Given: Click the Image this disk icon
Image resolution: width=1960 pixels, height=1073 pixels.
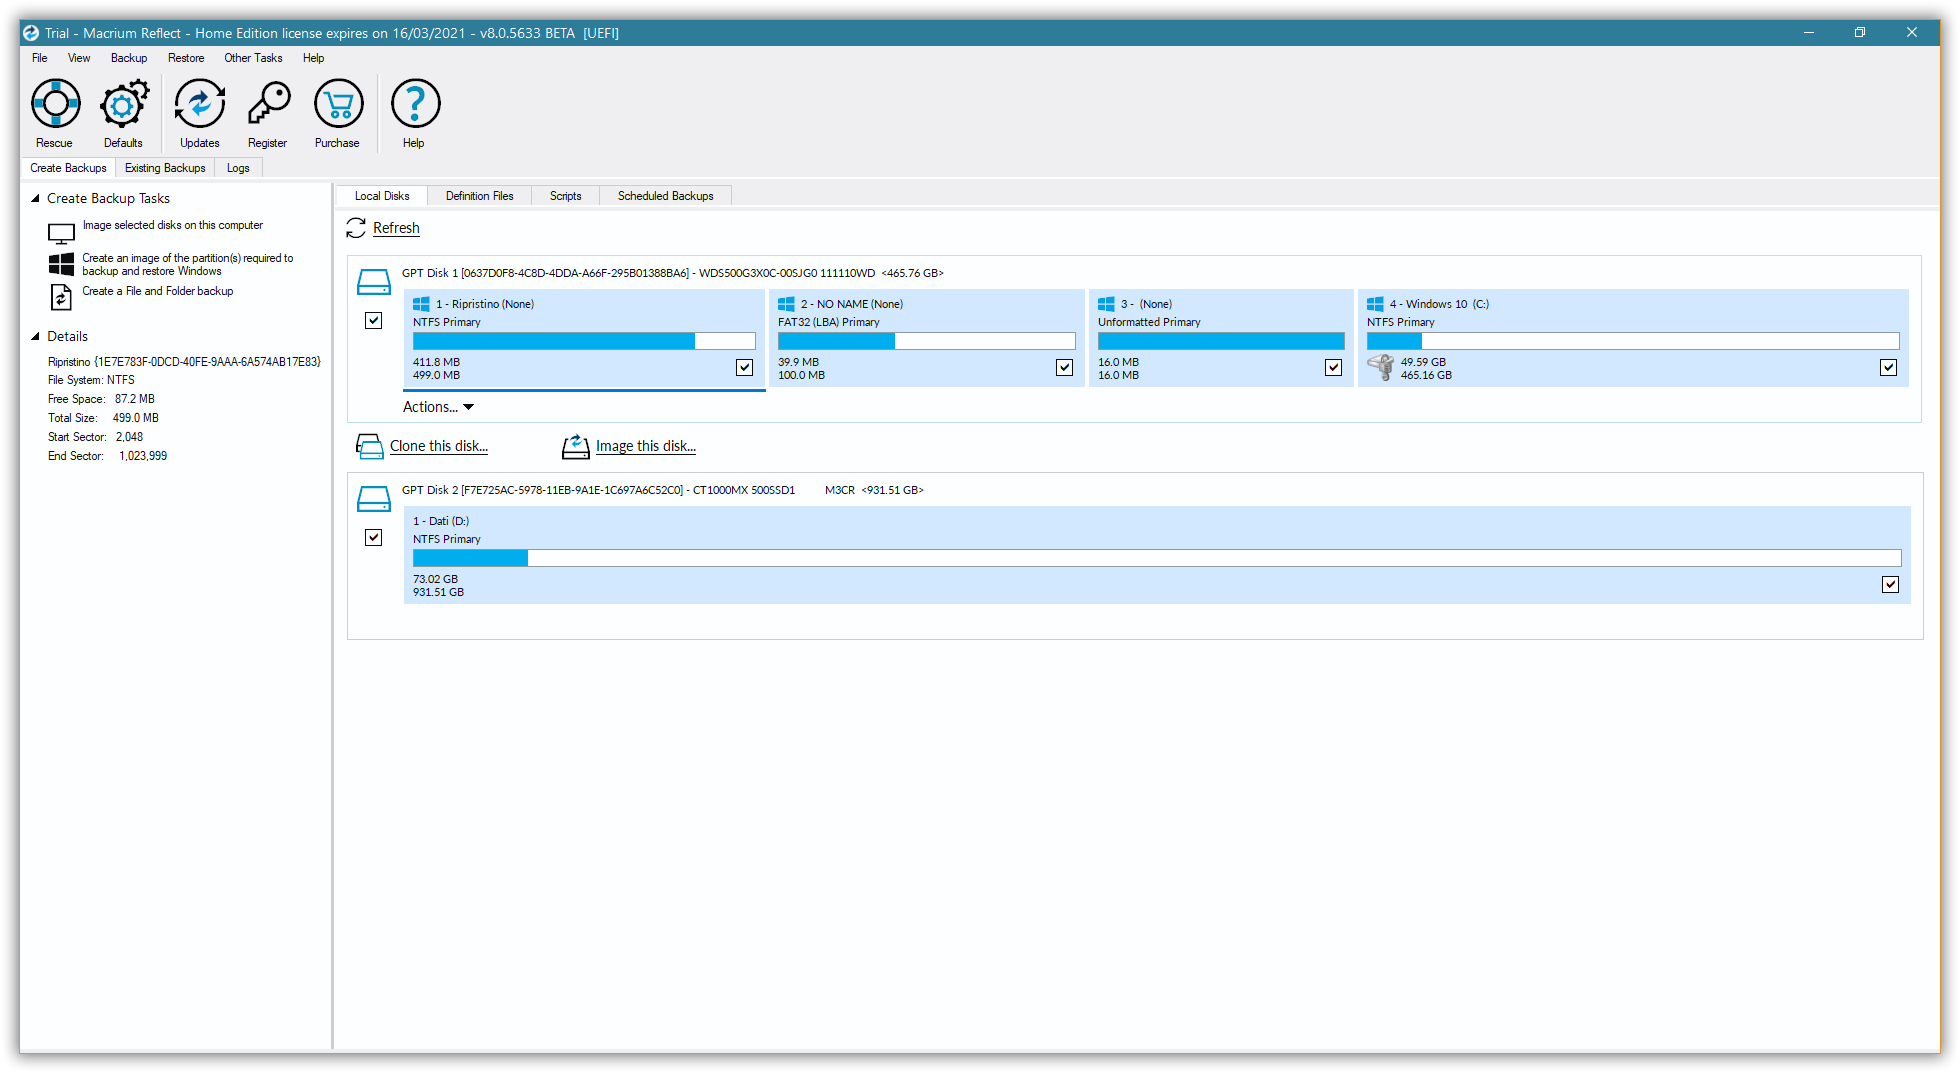Looking at the screenshot, I should coord(576,446).
